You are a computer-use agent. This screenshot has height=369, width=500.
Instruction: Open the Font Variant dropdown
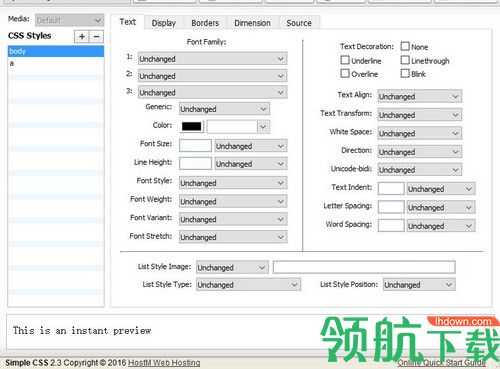(x=233, y=219)
